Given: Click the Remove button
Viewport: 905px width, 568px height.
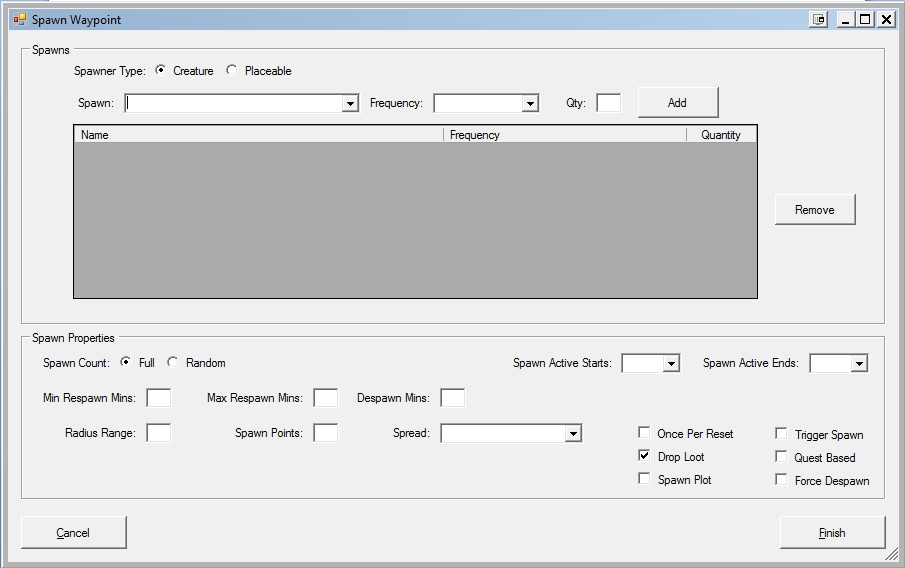Looking at the screenshot, I should [814, 210].
